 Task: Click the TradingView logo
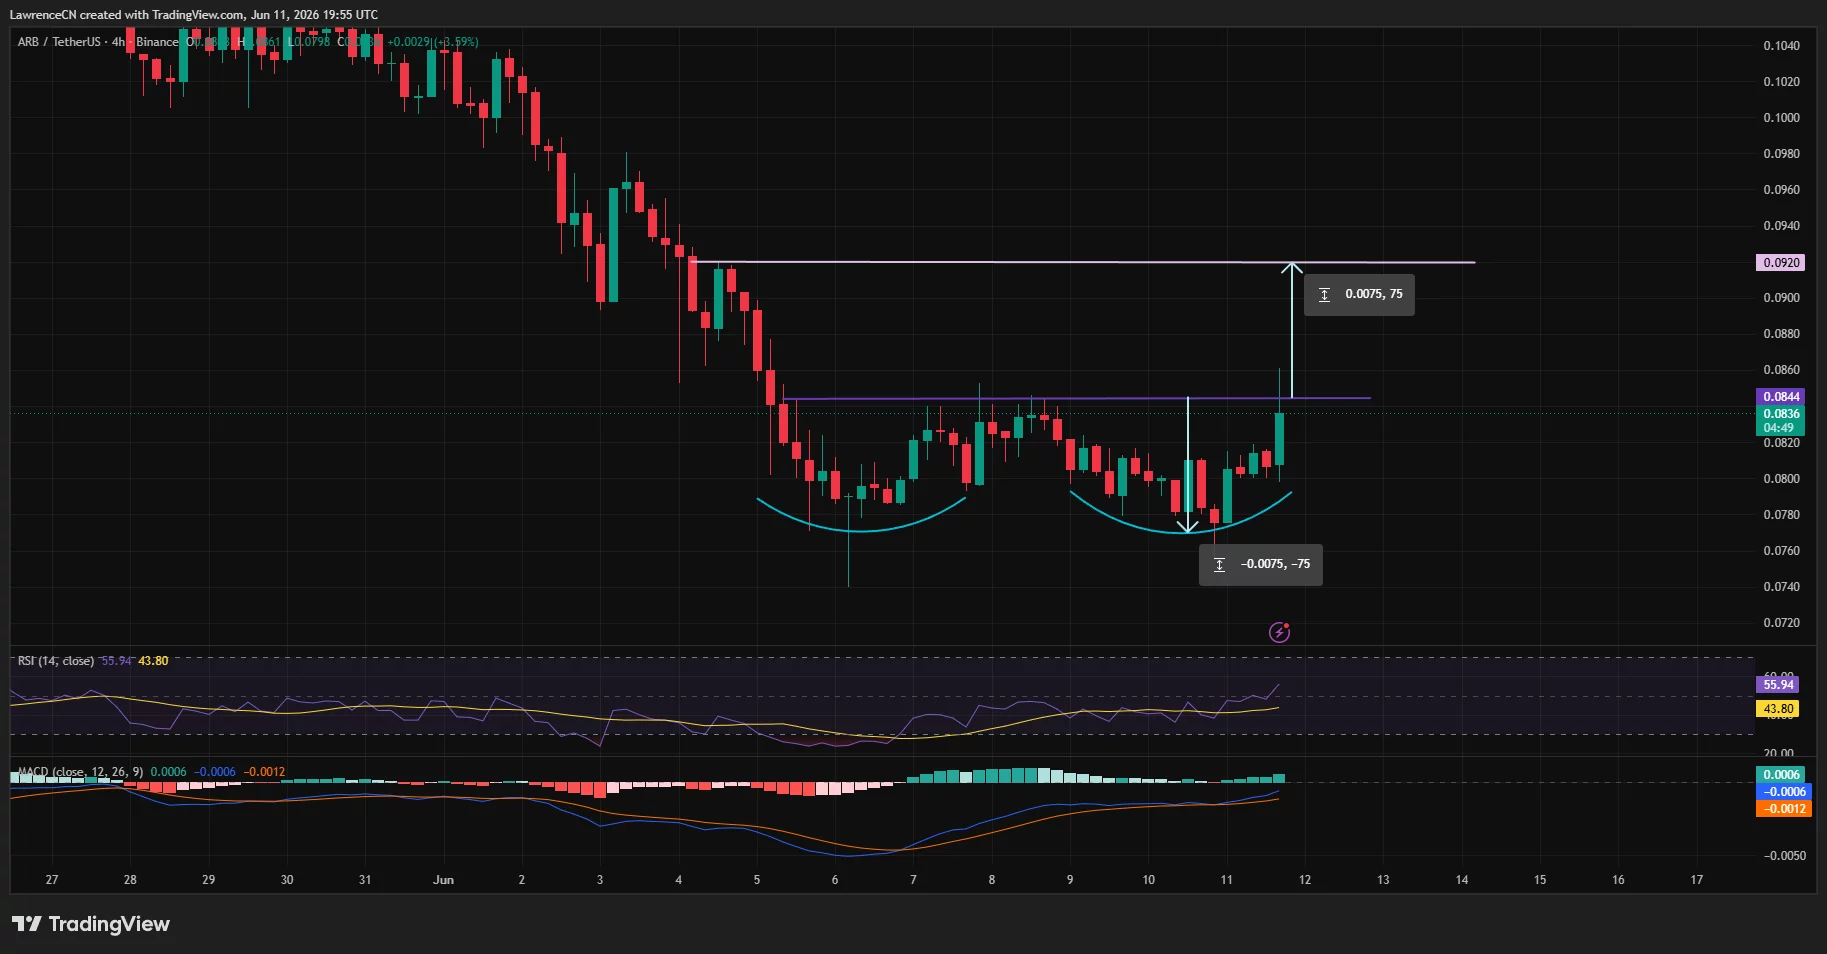(91, 924)
